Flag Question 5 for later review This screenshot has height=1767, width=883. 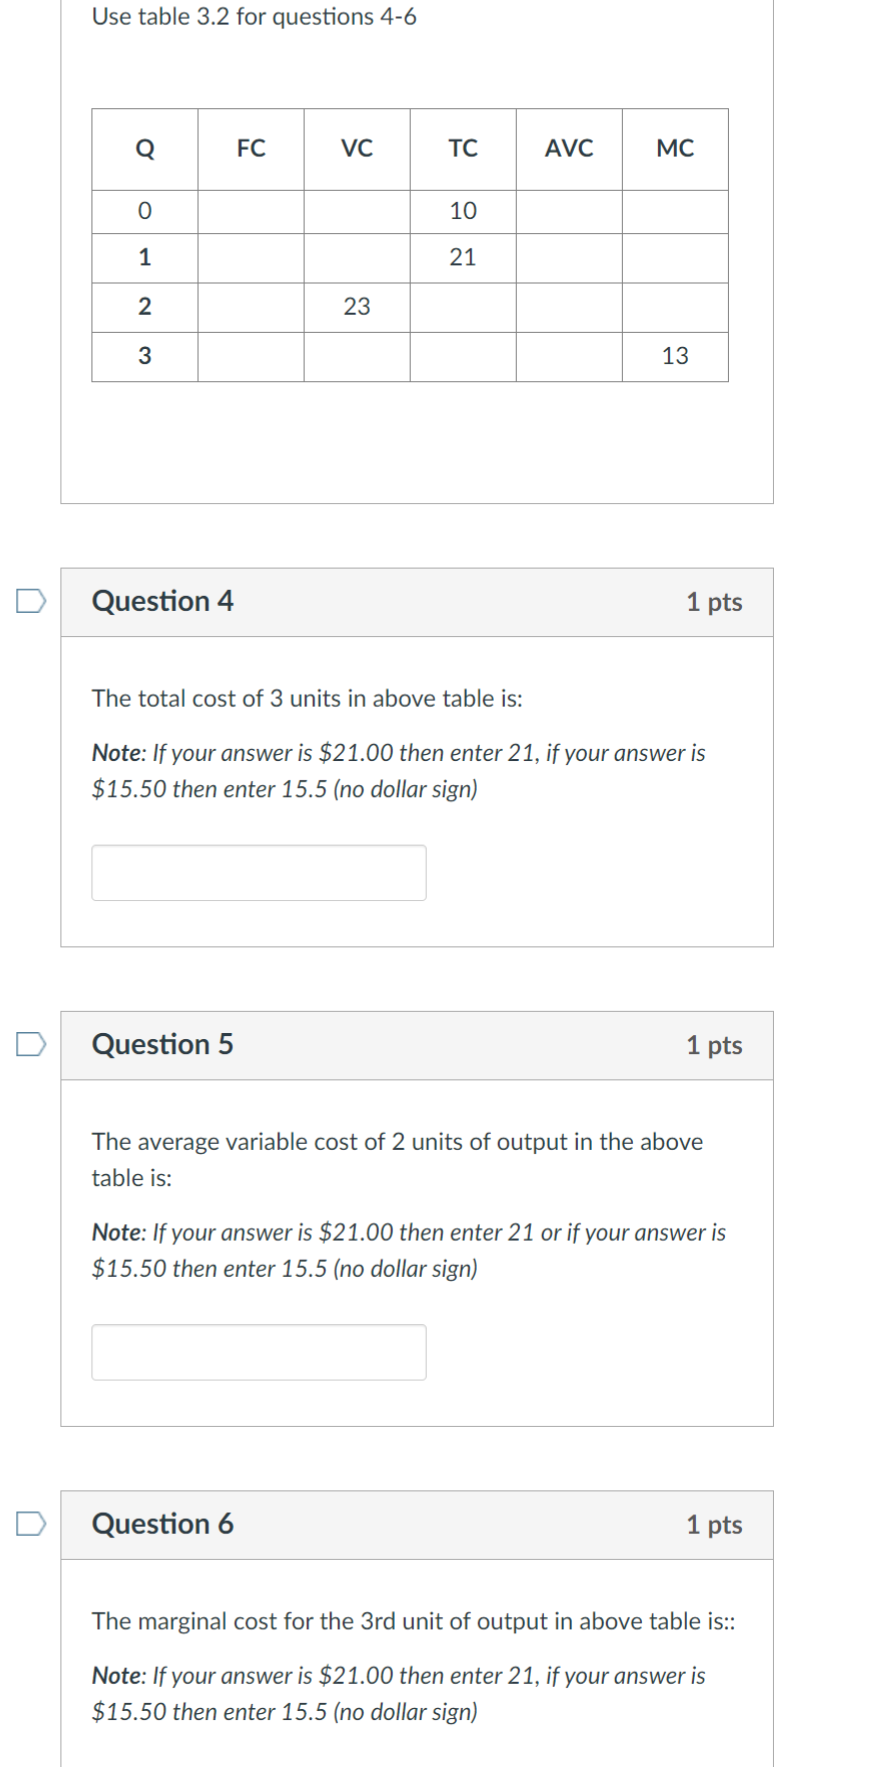click(31, 1046)
